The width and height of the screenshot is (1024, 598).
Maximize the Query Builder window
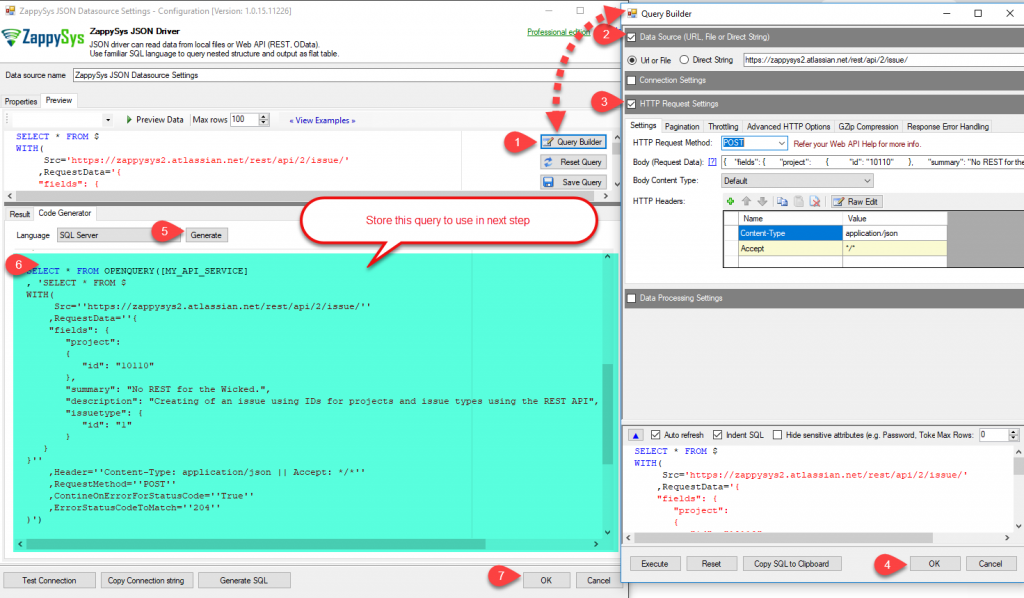coord(978,14)
